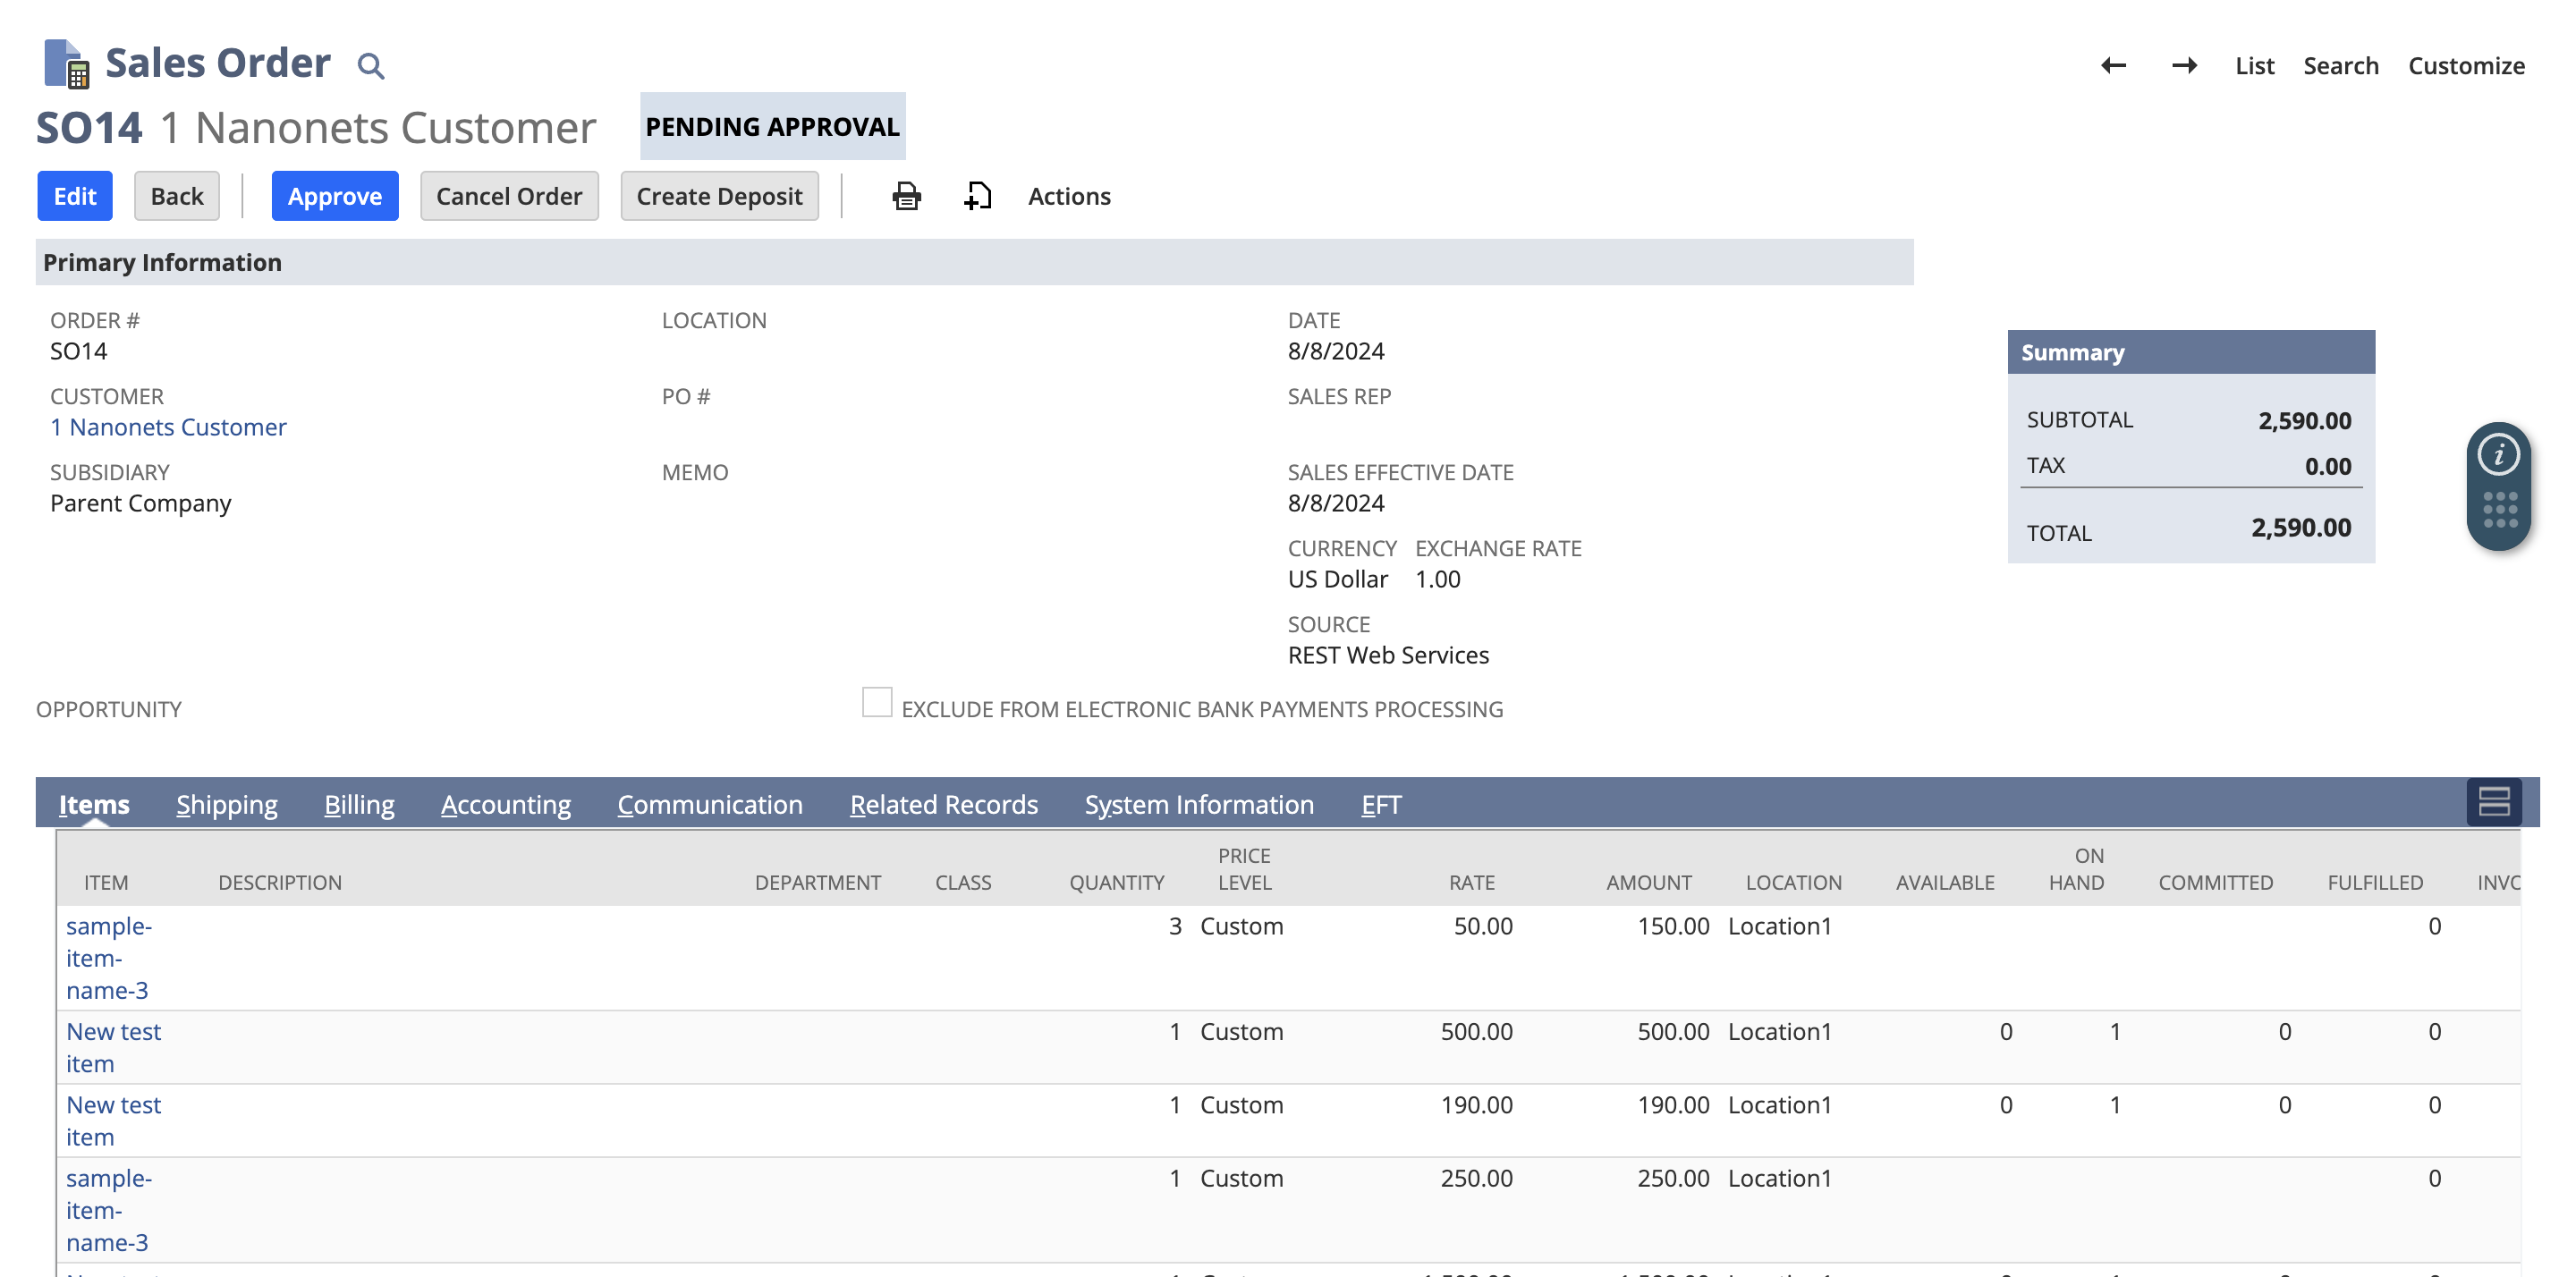Click the copy-to-new-record icon beside print
2576x1277 pixels.
[977, 196]
